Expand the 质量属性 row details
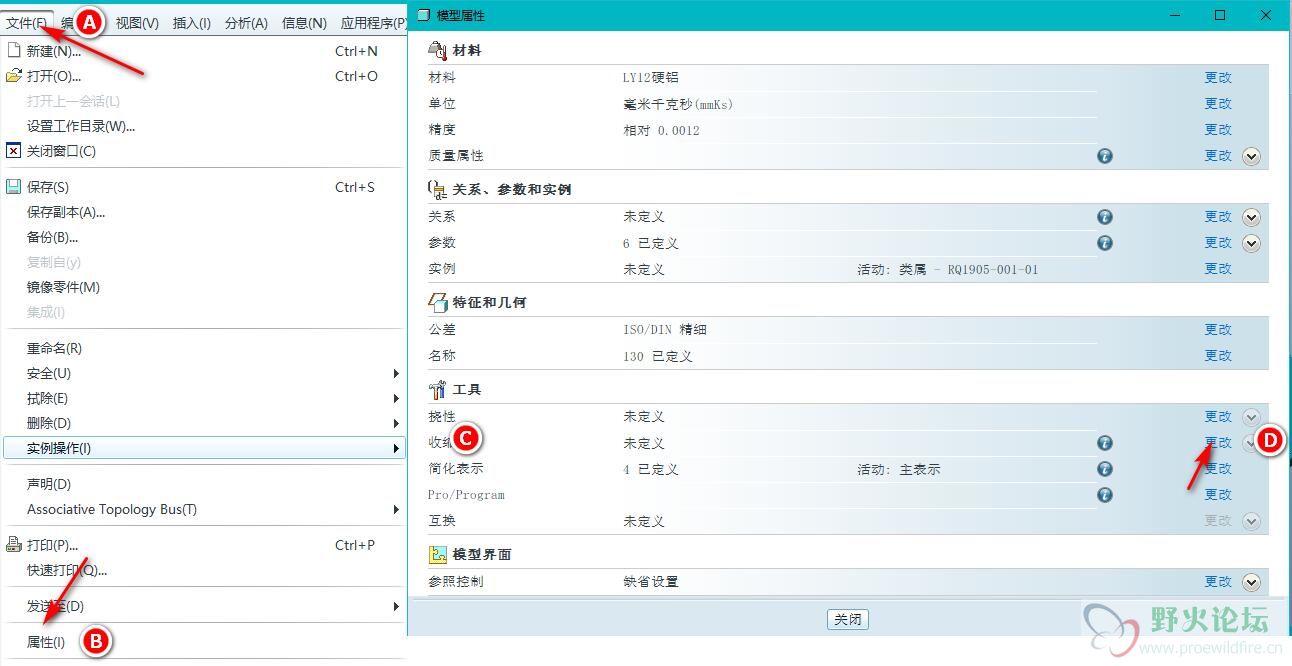This screenshot has width=1292, height=666. point(1251,156)
